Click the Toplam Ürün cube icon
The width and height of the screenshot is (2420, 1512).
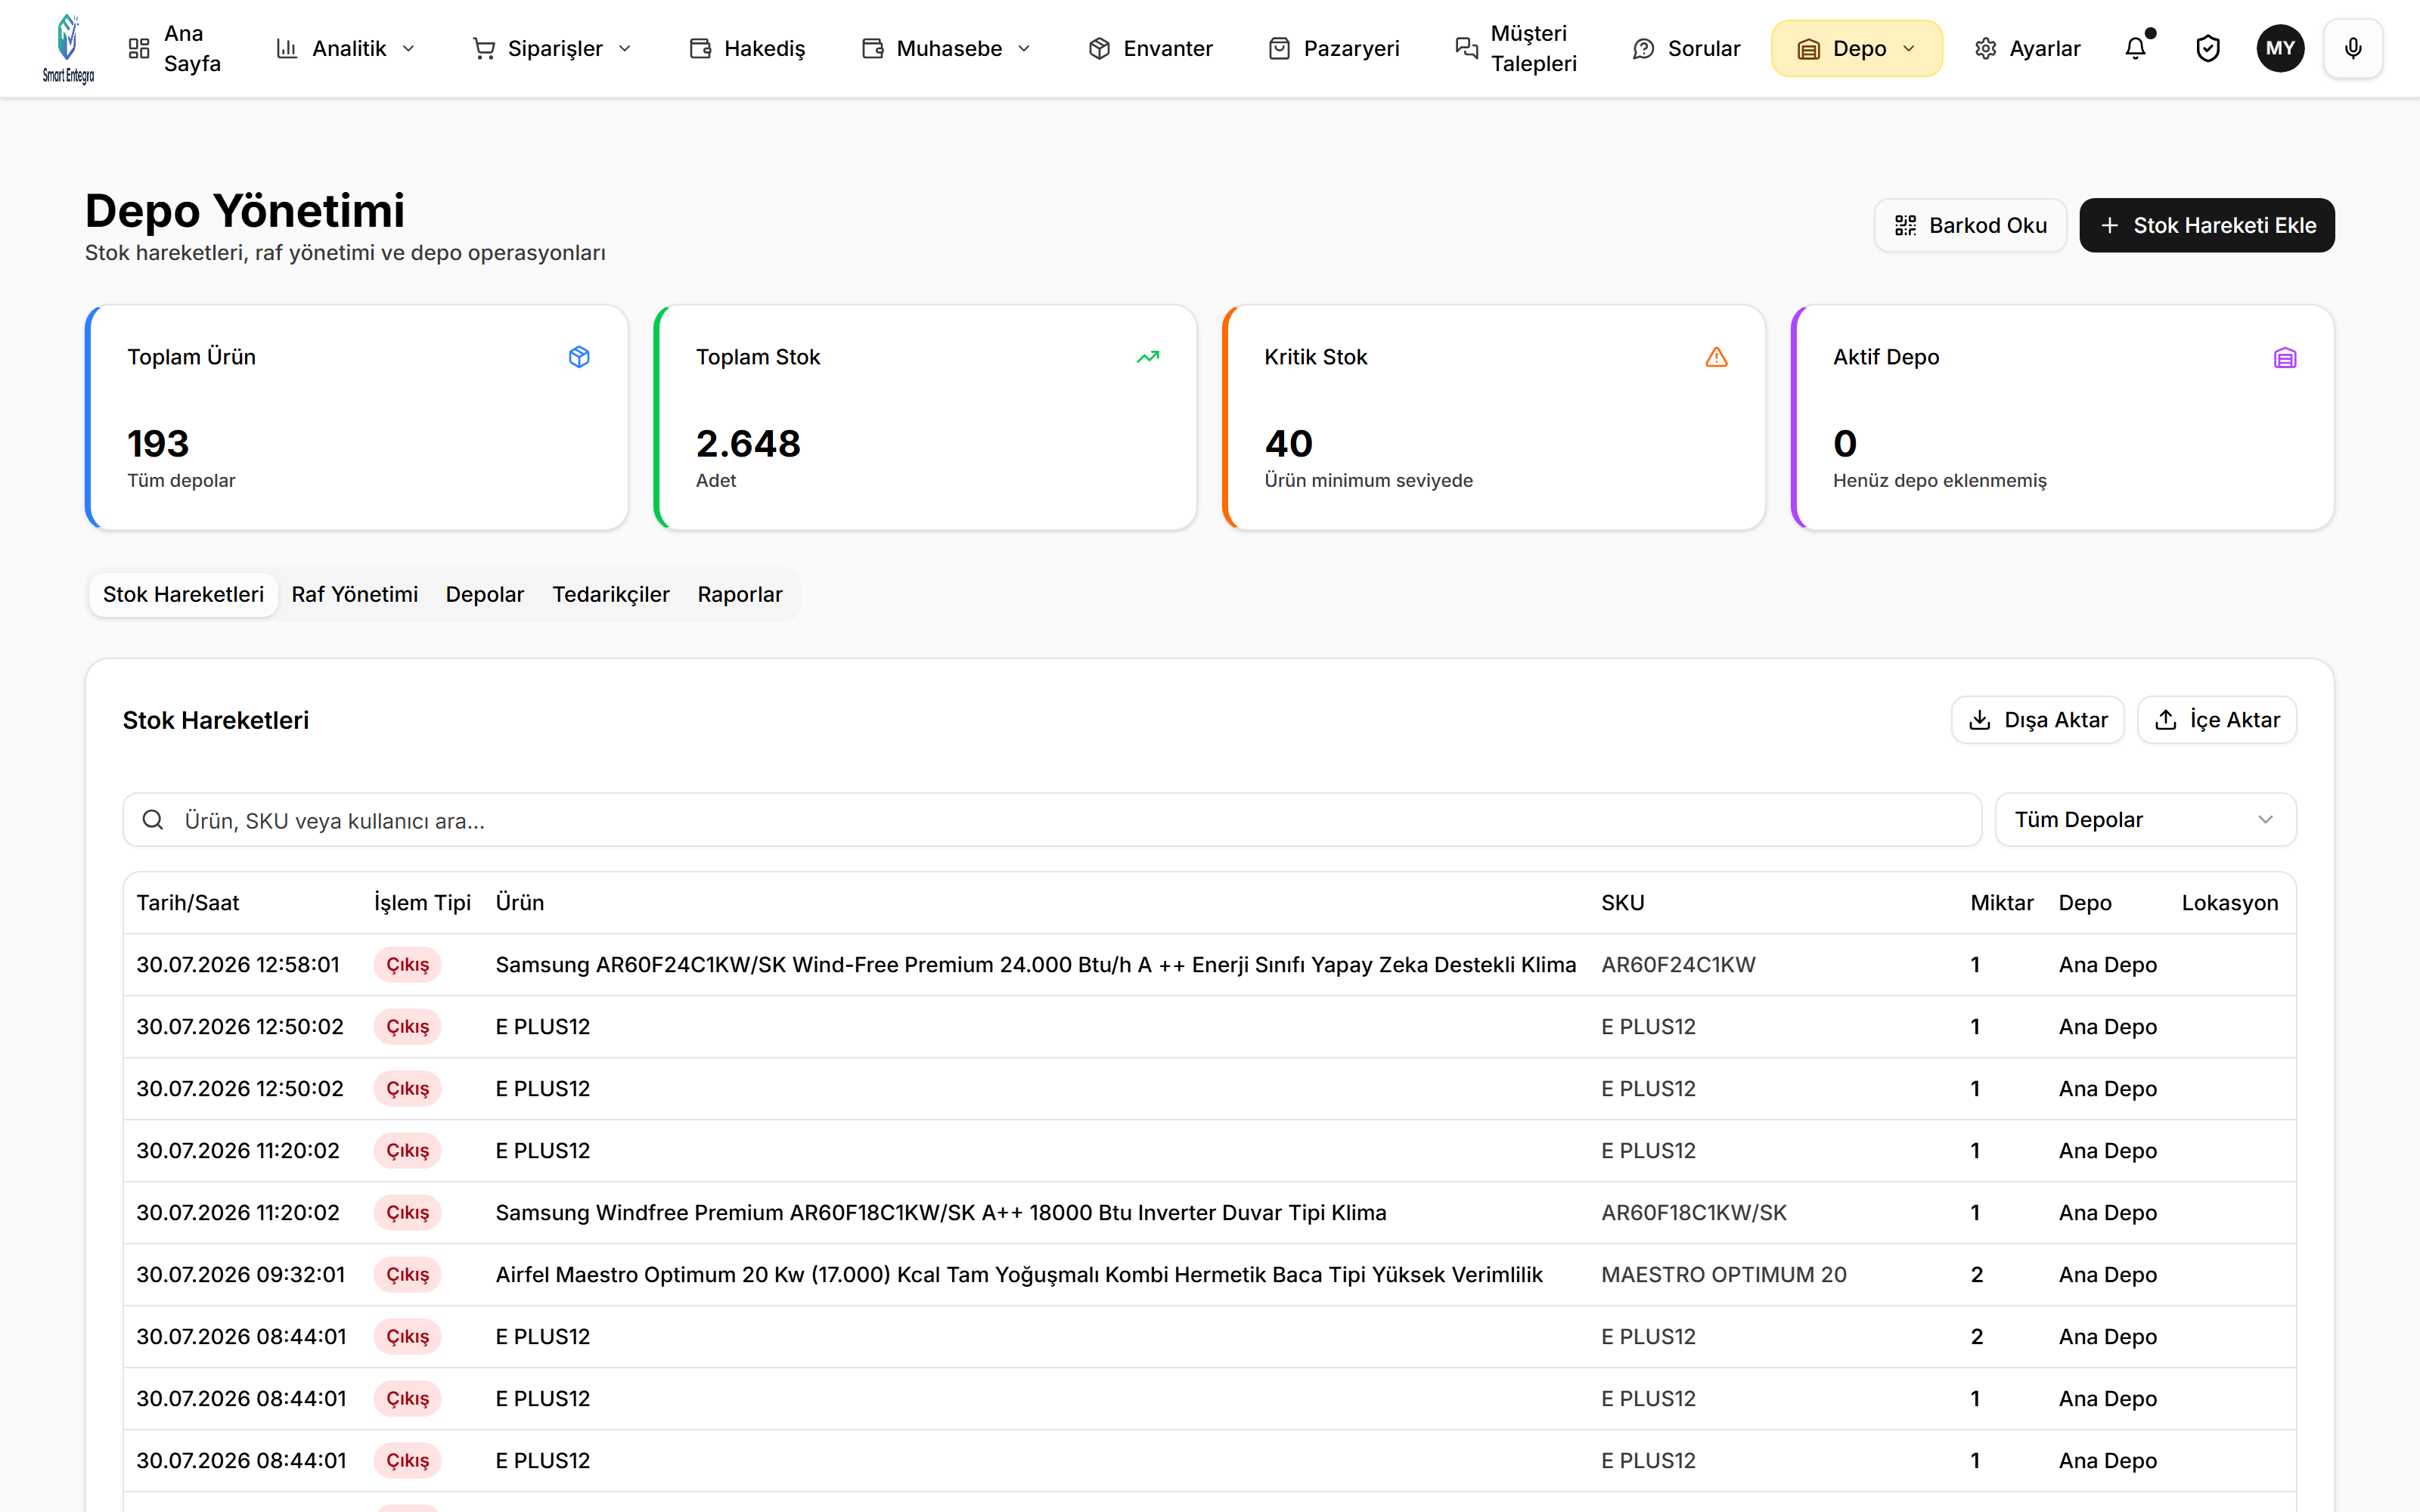coord(579,357)
